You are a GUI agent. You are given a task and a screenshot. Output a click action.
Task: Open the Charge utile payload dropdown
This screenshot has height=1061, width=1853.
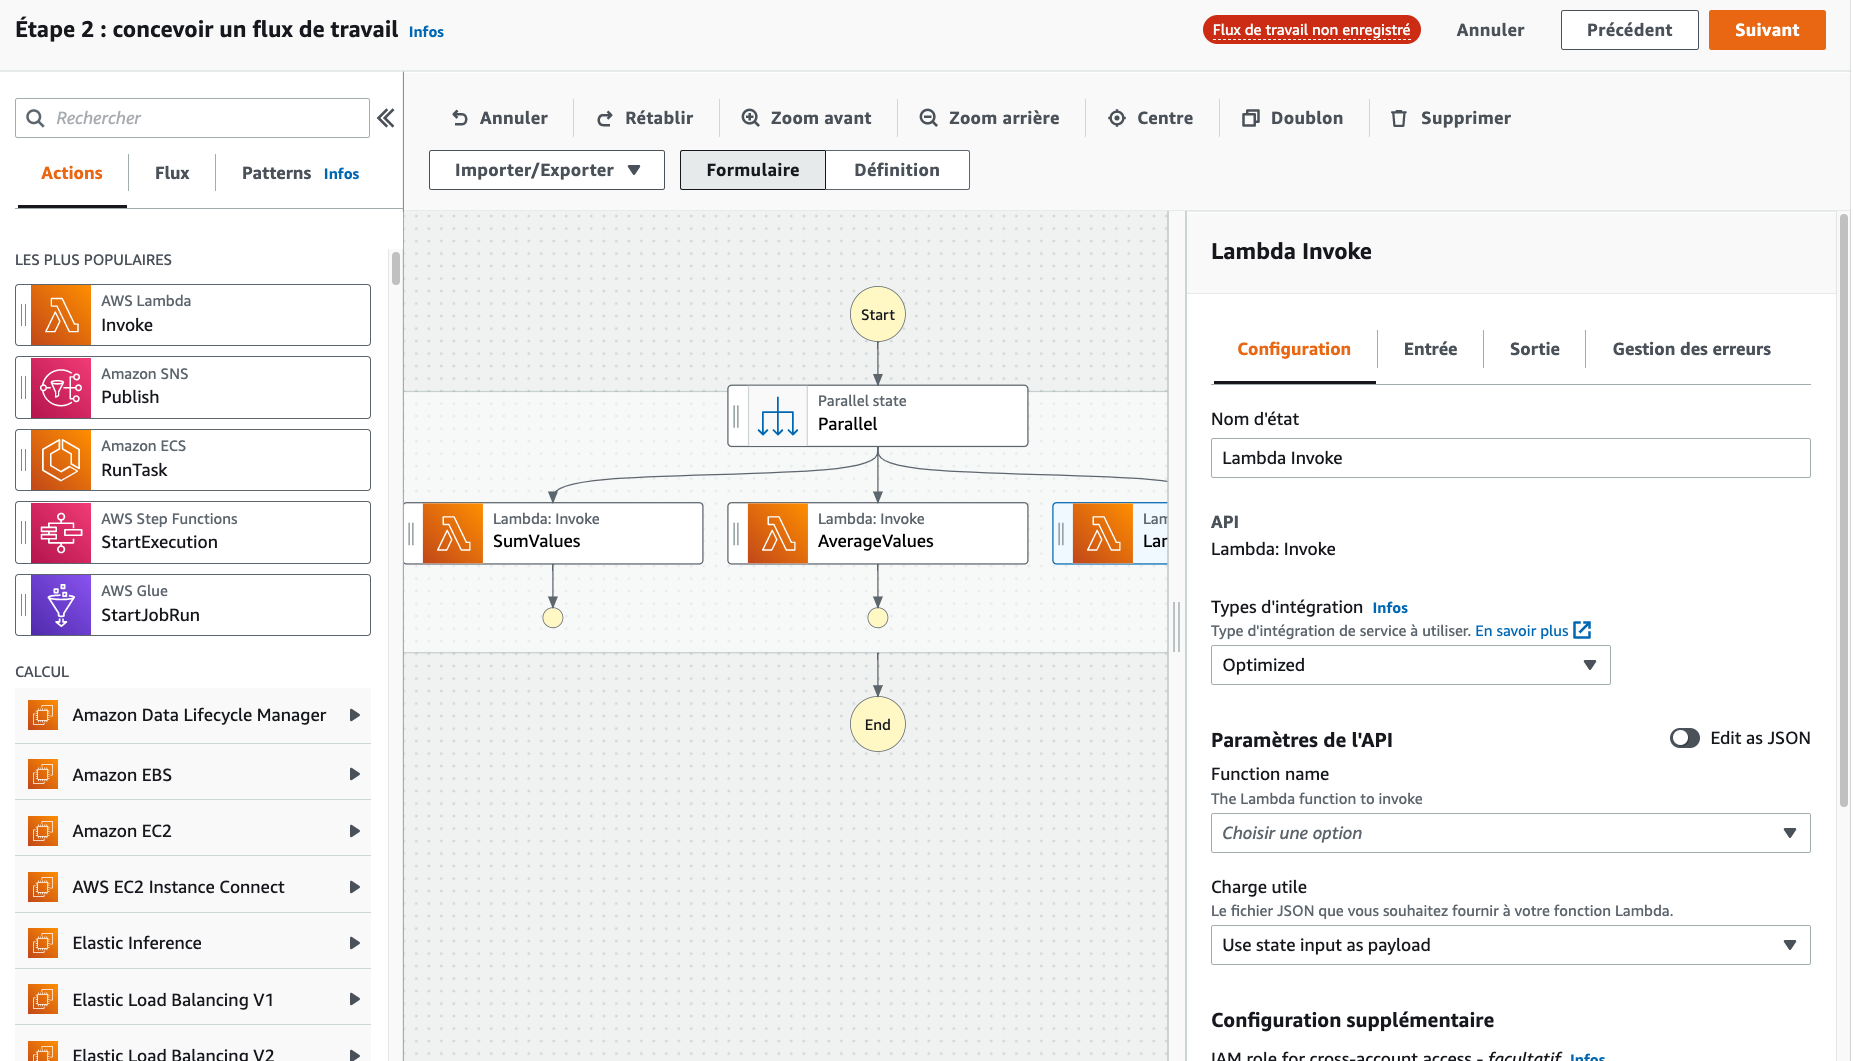point(1510,945)
